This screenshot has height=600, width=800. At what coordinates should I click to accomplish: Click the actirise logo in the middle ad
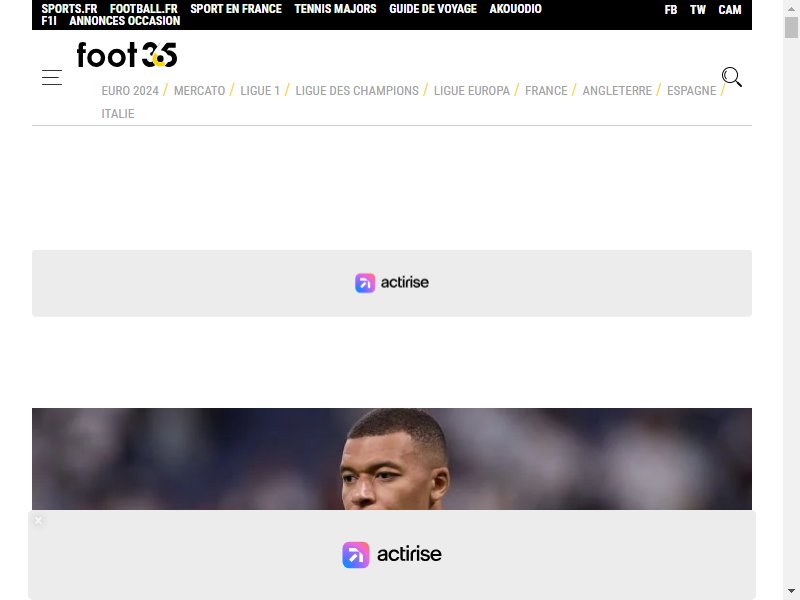coord(392,283)
